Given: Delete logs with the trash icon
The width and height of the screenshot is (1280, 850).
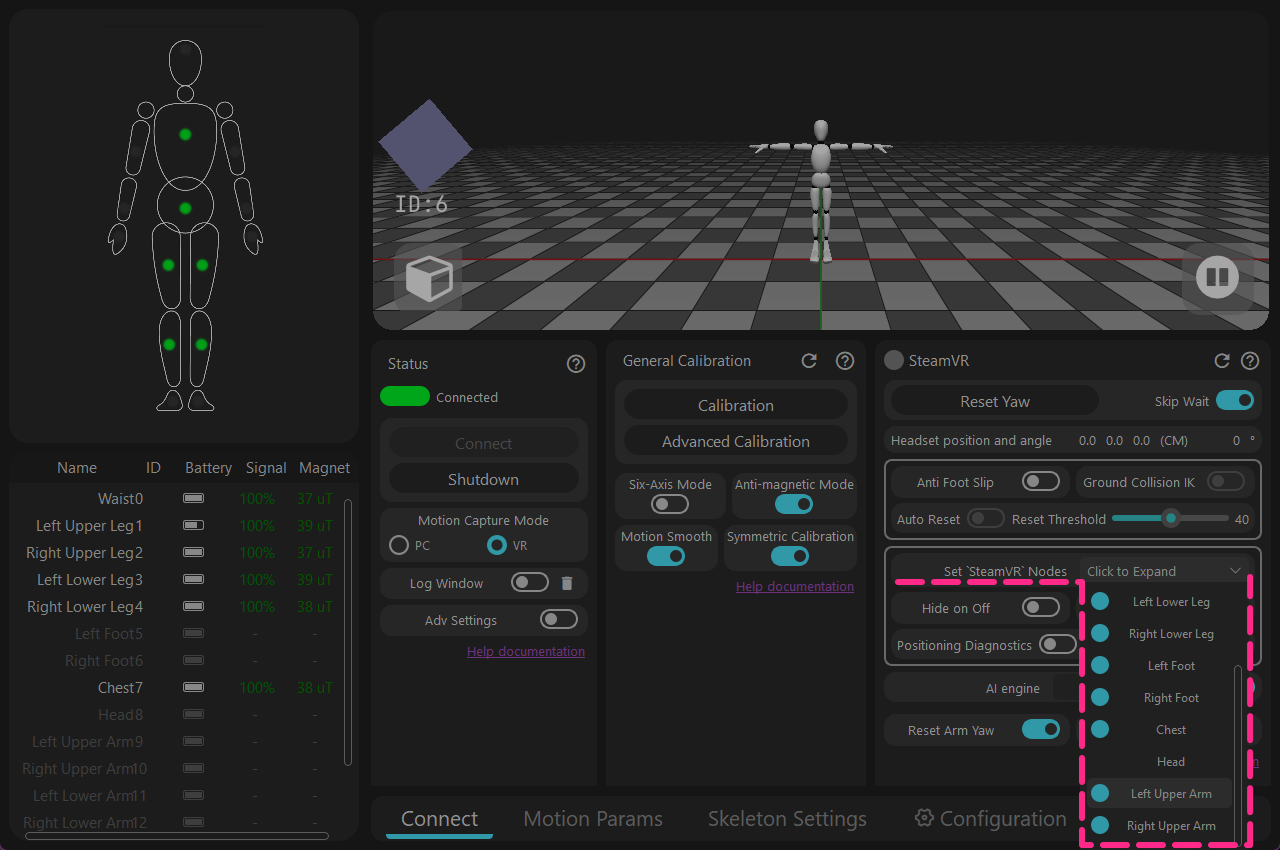Looking at the screenshot, I should click(x=567, y=583).
